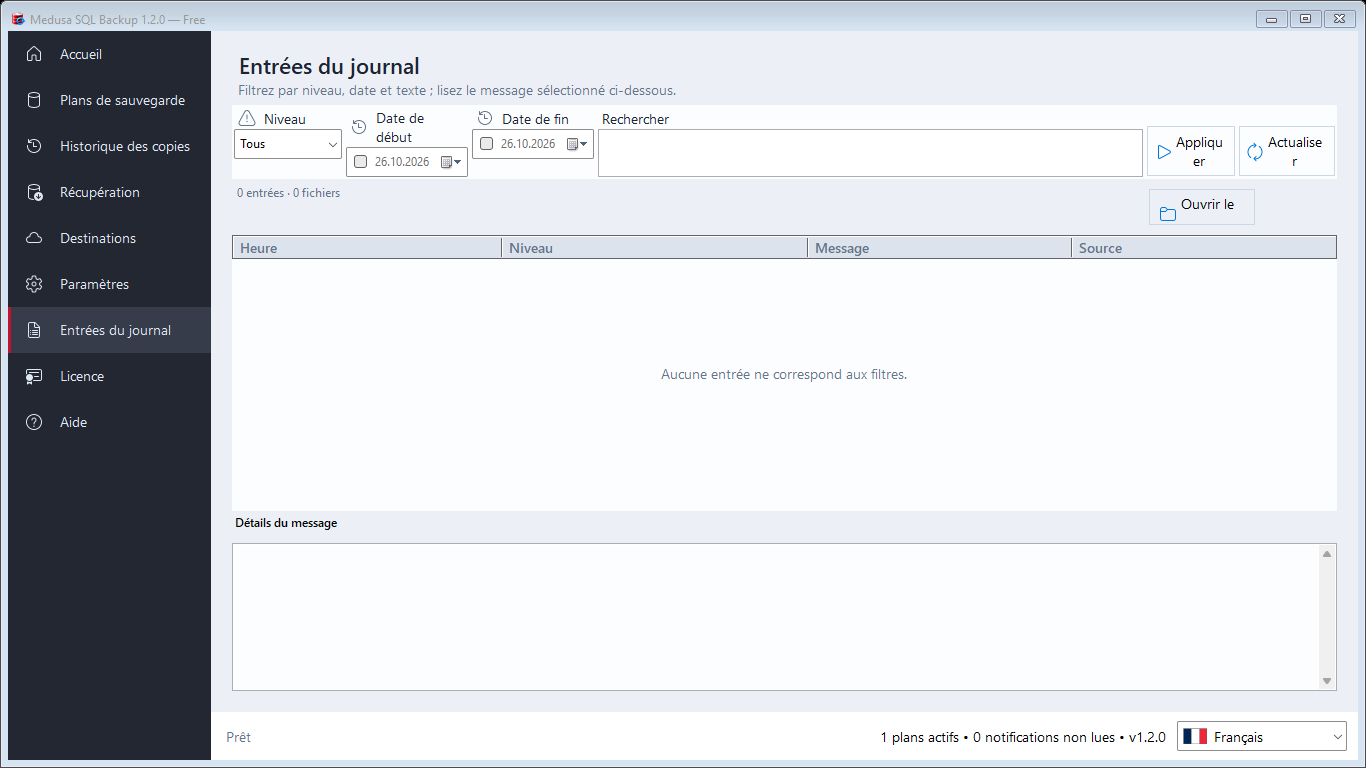Click the Medusa SQL Backup title bar icon
This screenshot has height=768, width=1366.
point(18,19)
